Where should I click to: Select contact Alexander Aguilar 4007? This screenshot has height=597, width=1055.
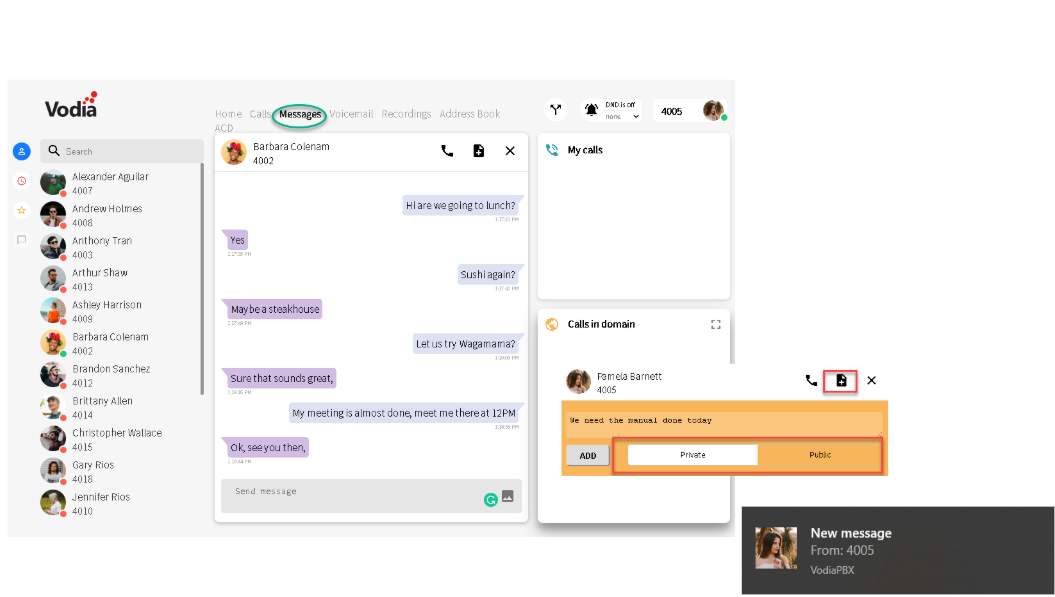(x=120, y=183)
